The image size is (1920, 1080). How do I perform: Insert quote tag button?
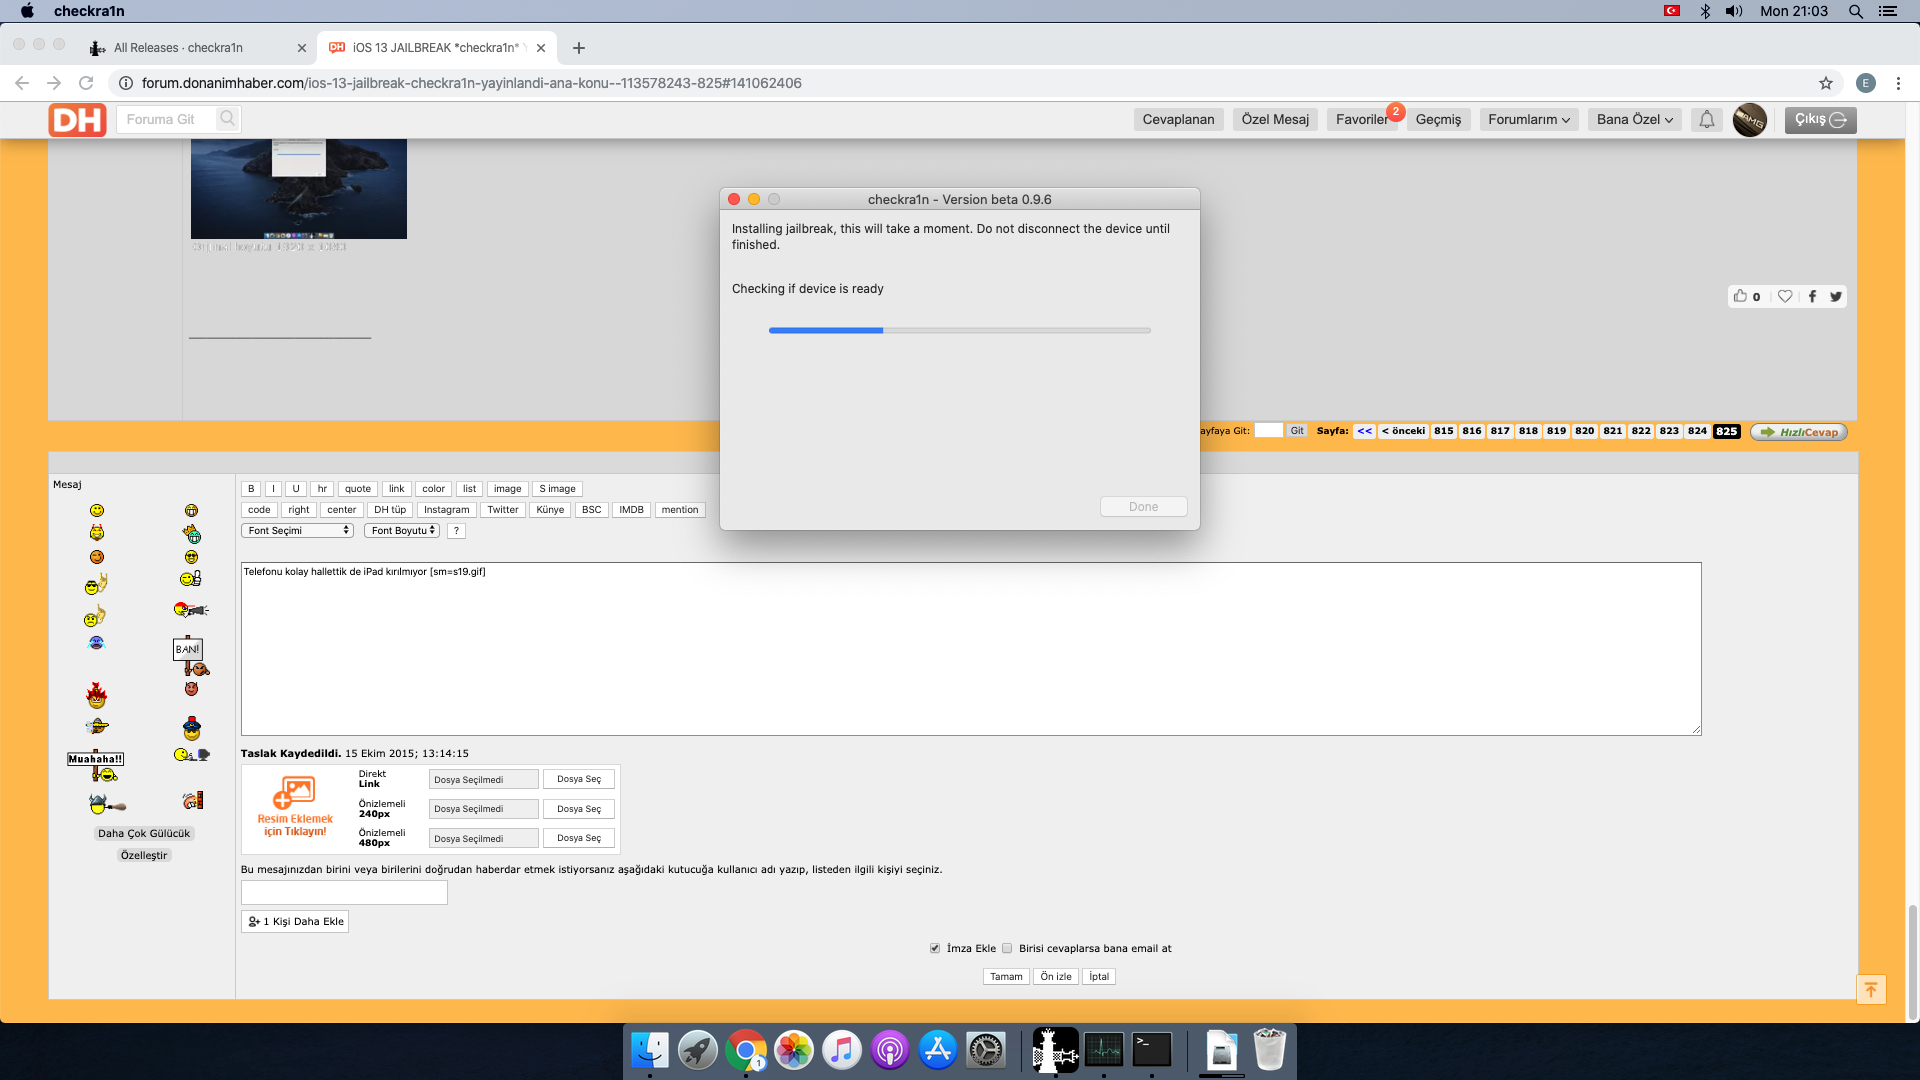coord(358,489)
